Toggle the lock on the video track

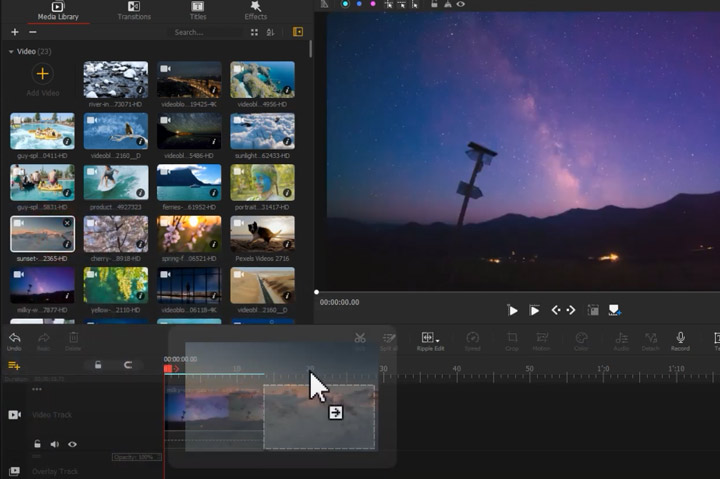tap(37, 444)
